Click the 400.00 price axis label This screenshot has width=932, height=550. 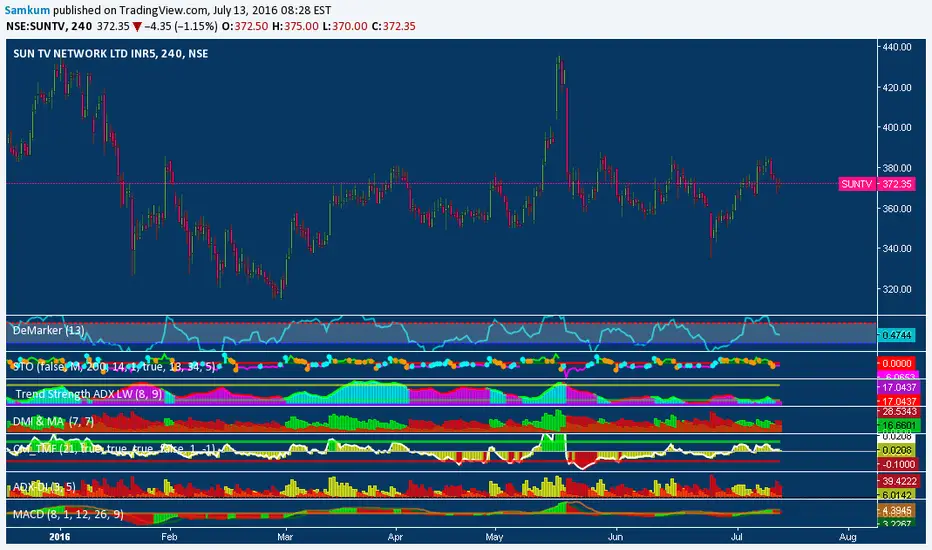coord(897,127)
